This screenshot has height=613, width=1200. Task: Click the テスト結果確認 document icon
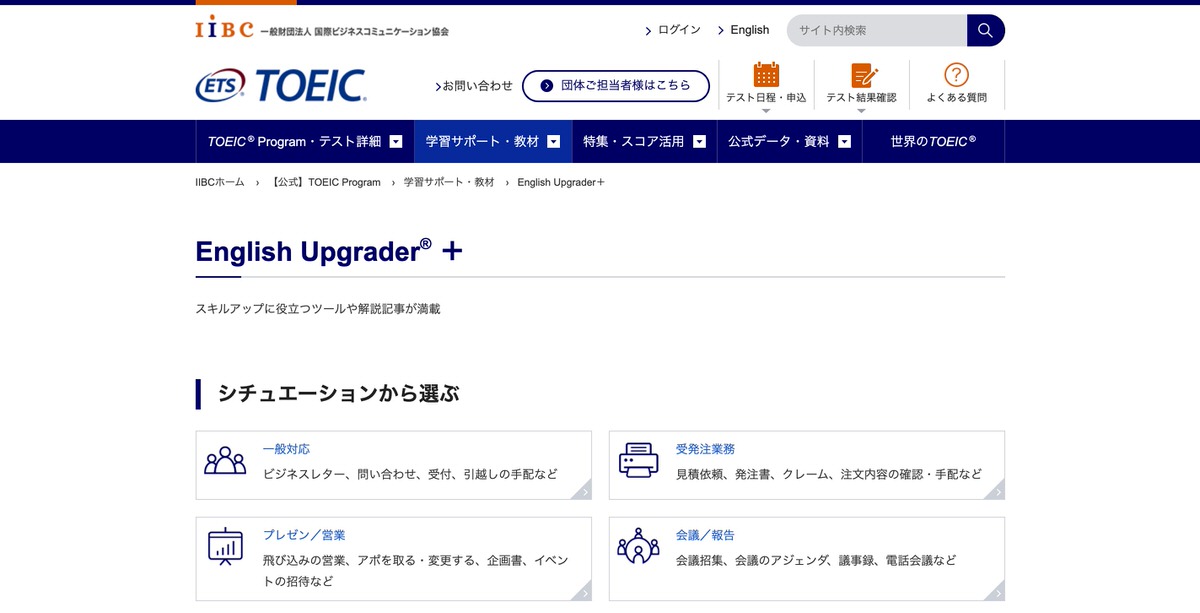pyautogui.click(x=862, y=73)
